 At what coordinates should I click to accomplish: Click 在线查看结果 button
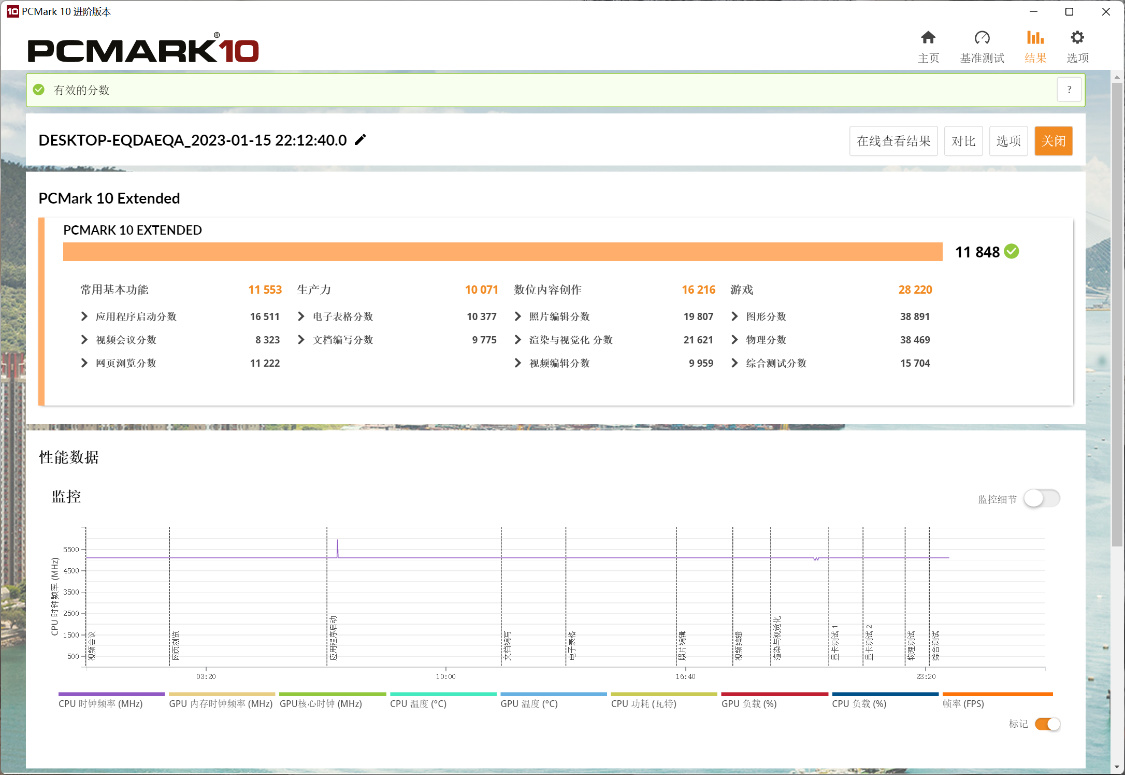click(893, 141)
